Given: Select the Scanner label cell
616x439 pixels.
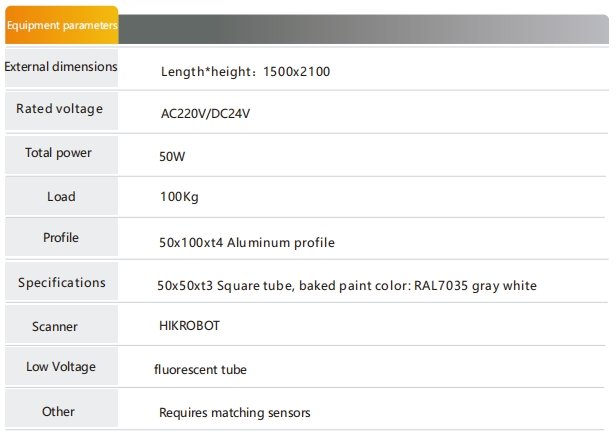Looking at the screenshot, I should [x=61, y=325].
